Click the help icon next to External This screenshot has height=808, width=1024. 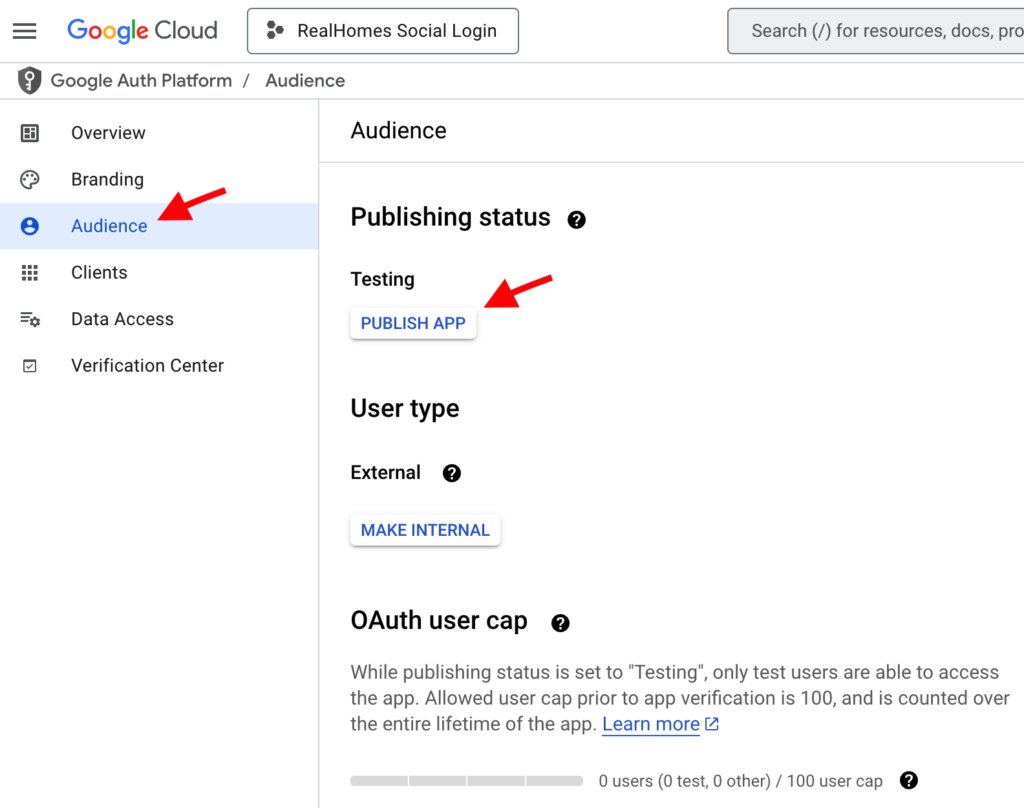tap(451, 473)
